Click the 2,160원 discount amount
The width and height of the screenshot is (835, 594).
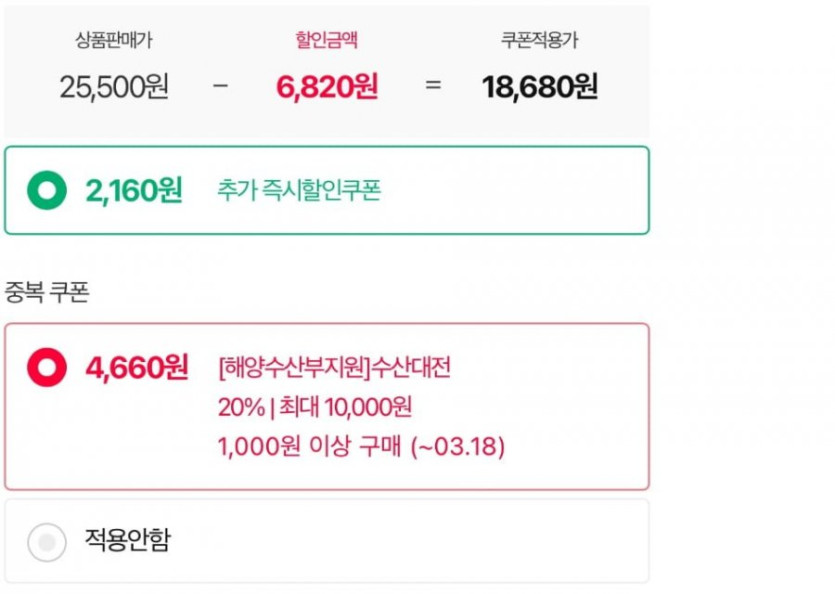tap(134, 190)
